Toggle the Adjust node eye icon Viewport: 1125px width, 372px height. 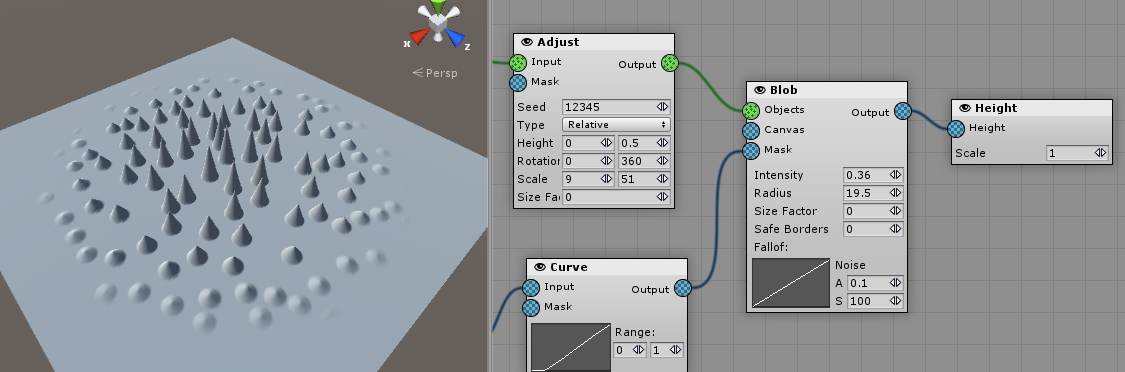pyautogui.click(x=527, y=42)
